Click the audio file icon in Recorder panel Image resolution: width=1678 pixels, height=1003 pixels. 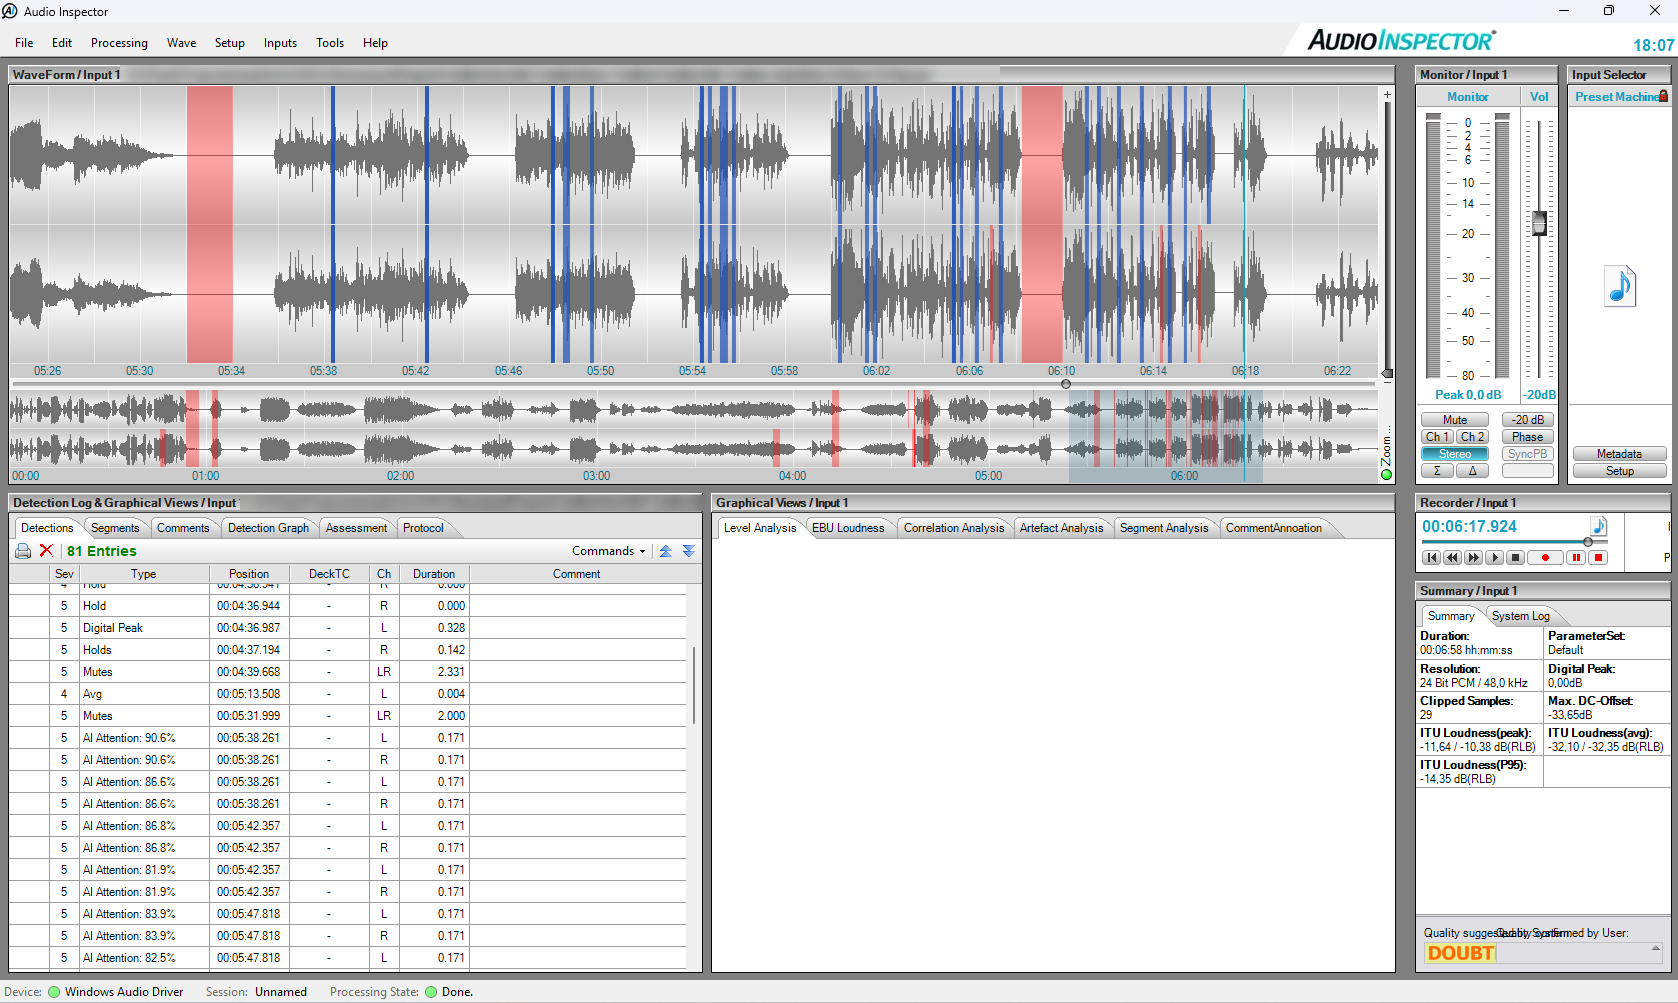pyautogui.click(x=1599, y=526)
